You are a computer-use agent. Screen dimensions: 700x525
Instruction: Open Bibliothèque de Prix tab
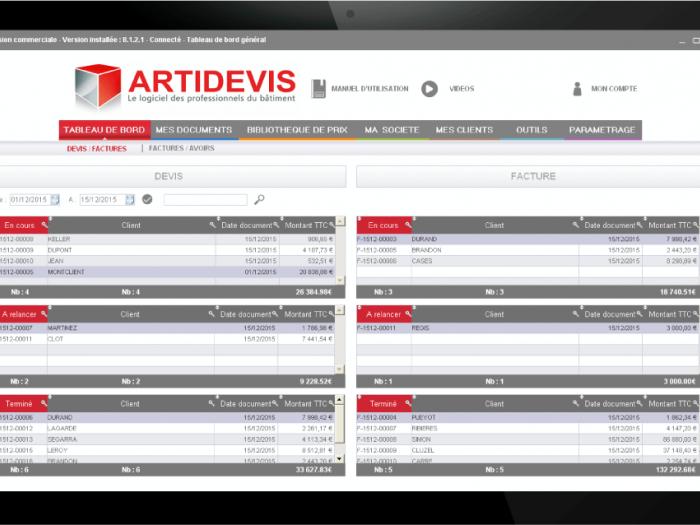pos(297,130)
